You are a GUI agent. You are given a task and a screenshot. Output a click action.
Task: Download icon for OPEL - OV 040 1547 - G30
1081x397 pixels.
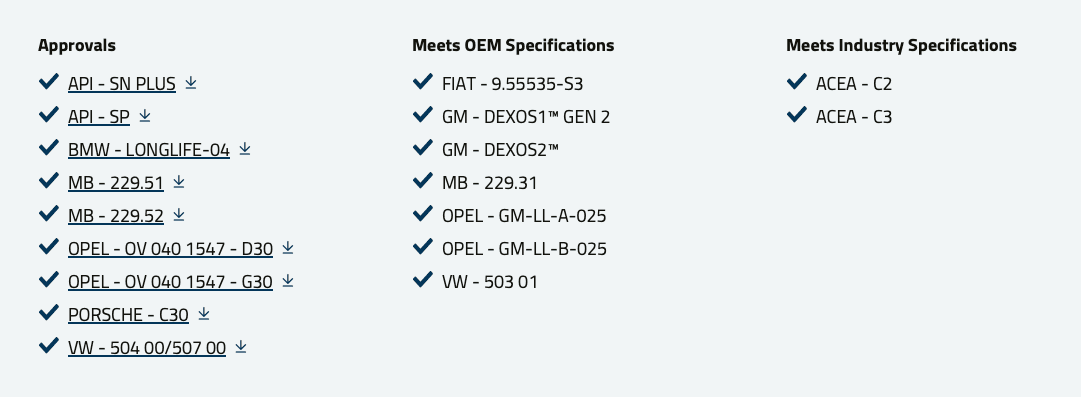point(288,281)
